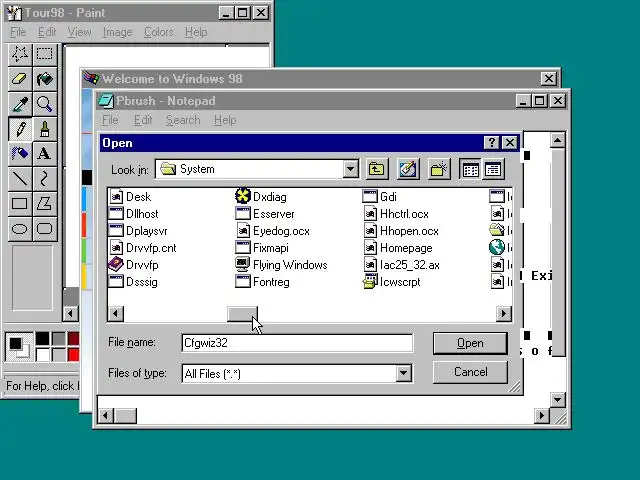
Task: Select the Pick Color eyedropper tool
Action: coord(20,104)
